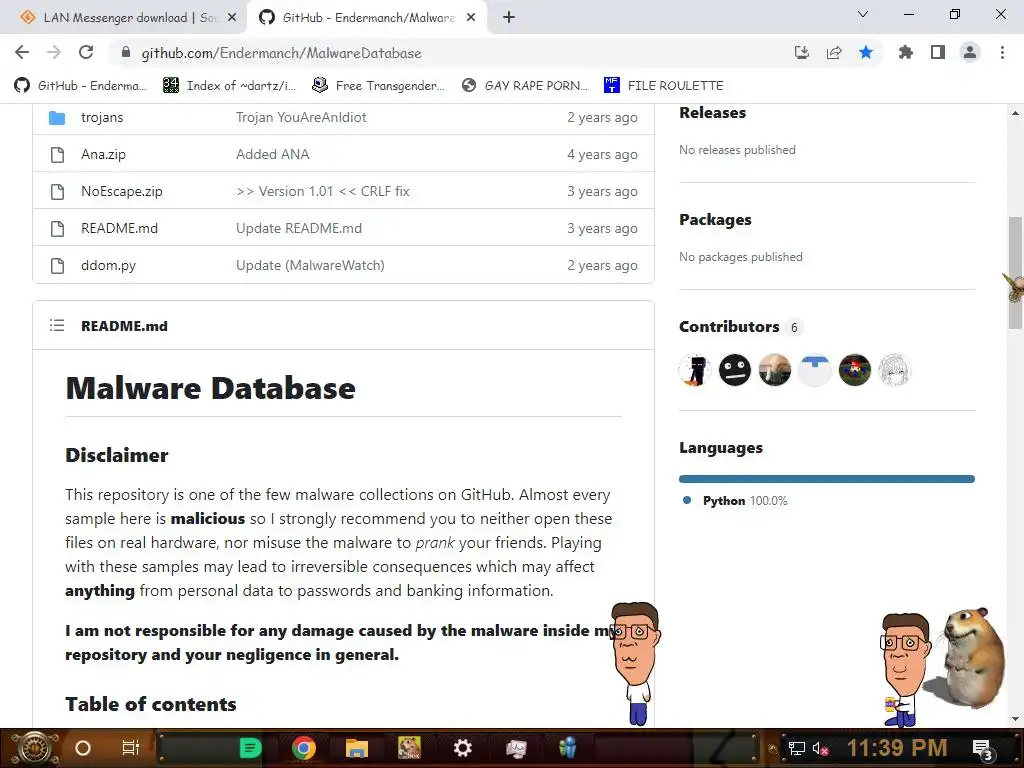Open the notification center with 3 alerts

pyautogui.click(x=983, y=749)
